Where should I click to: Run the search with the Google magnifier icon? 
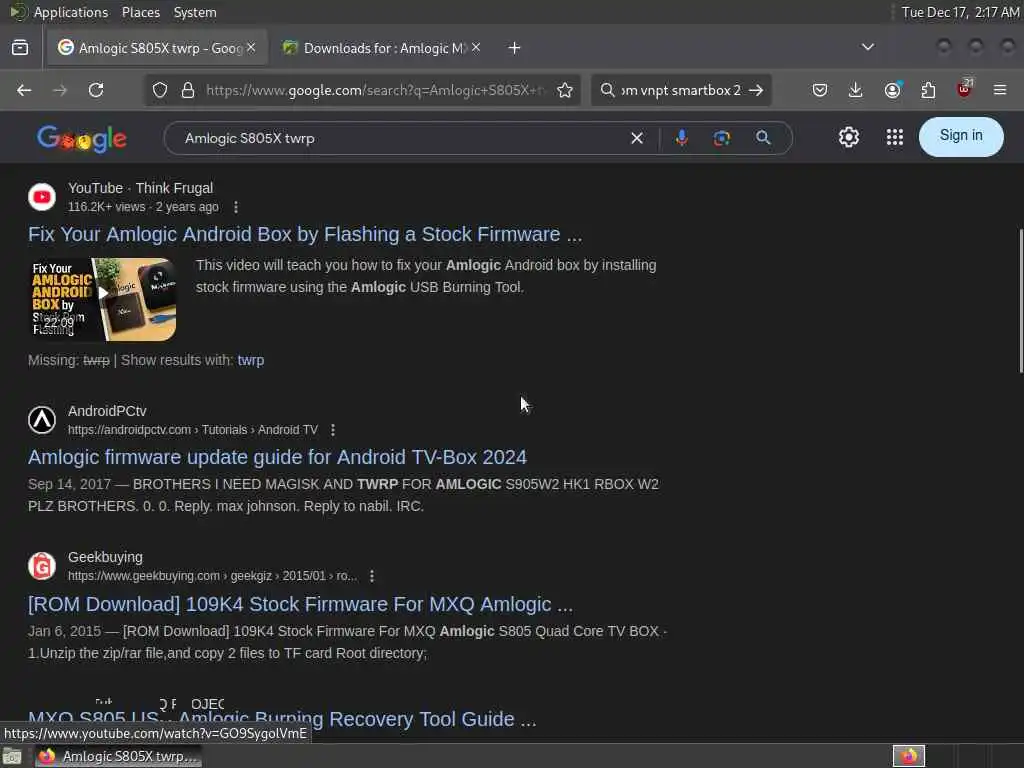pos(763,138)
